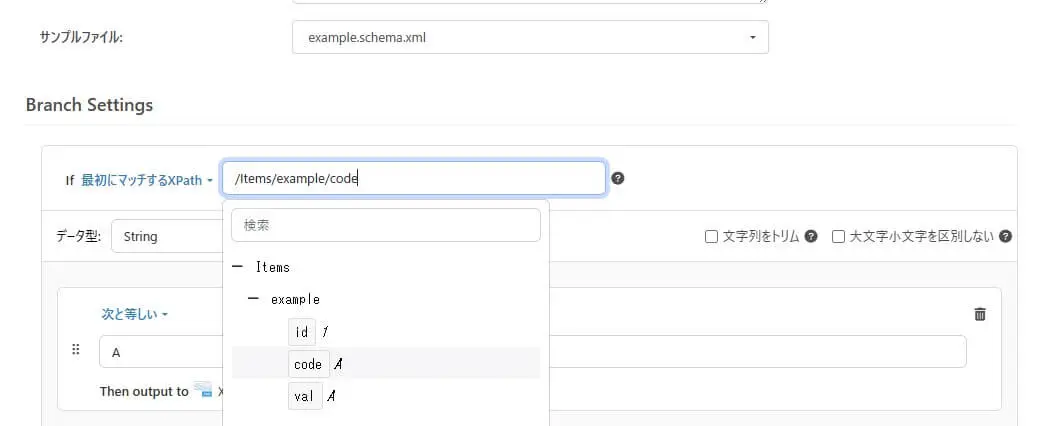Select the code node in the tree
1039x426 pixels.
[x=307, y=364]
